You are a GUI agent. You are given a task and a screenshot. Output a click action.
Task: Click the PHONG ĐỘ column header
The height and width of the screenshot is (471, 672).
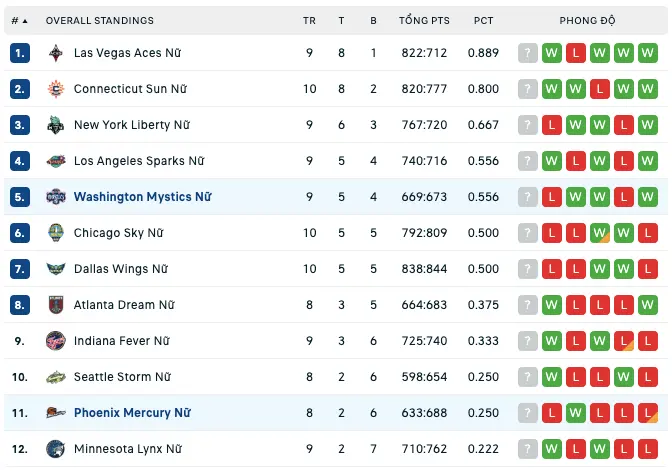(587, 20)
